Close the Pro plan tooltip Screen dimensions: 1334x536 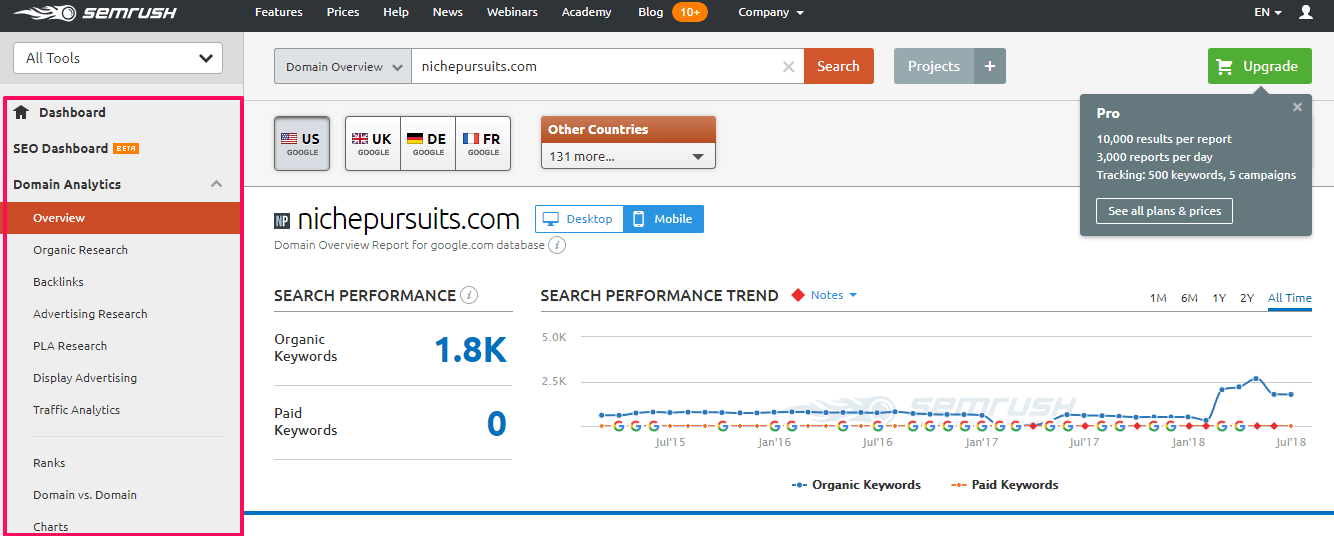coord(1297,107)
